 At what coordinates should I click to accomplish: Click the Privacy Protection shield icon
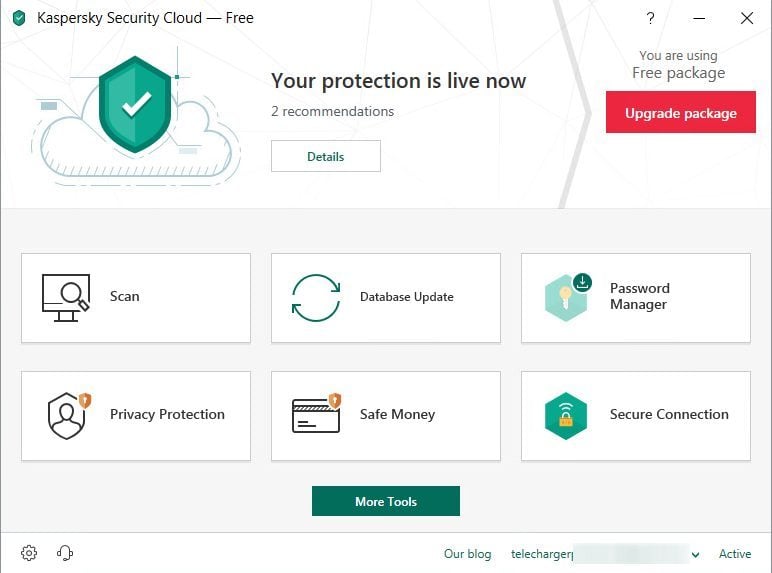tap(67, 415)
